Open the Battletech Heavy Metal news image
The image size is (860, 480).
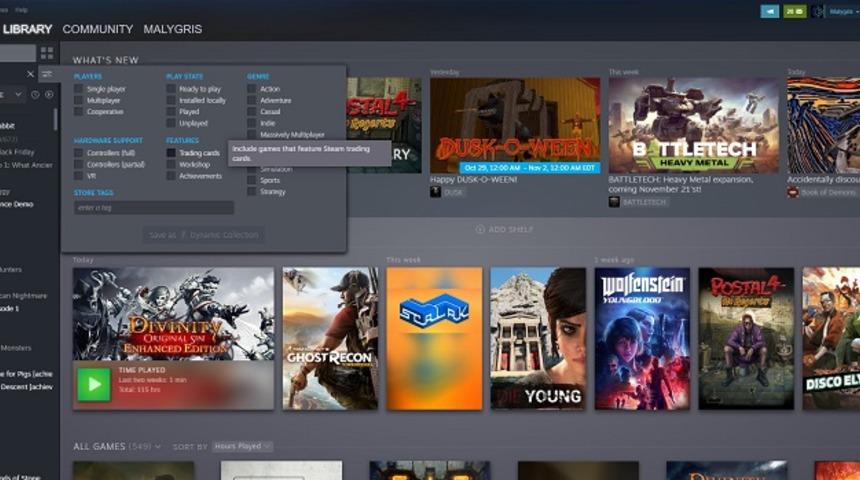pyautogui.click(x=693, y=125)
